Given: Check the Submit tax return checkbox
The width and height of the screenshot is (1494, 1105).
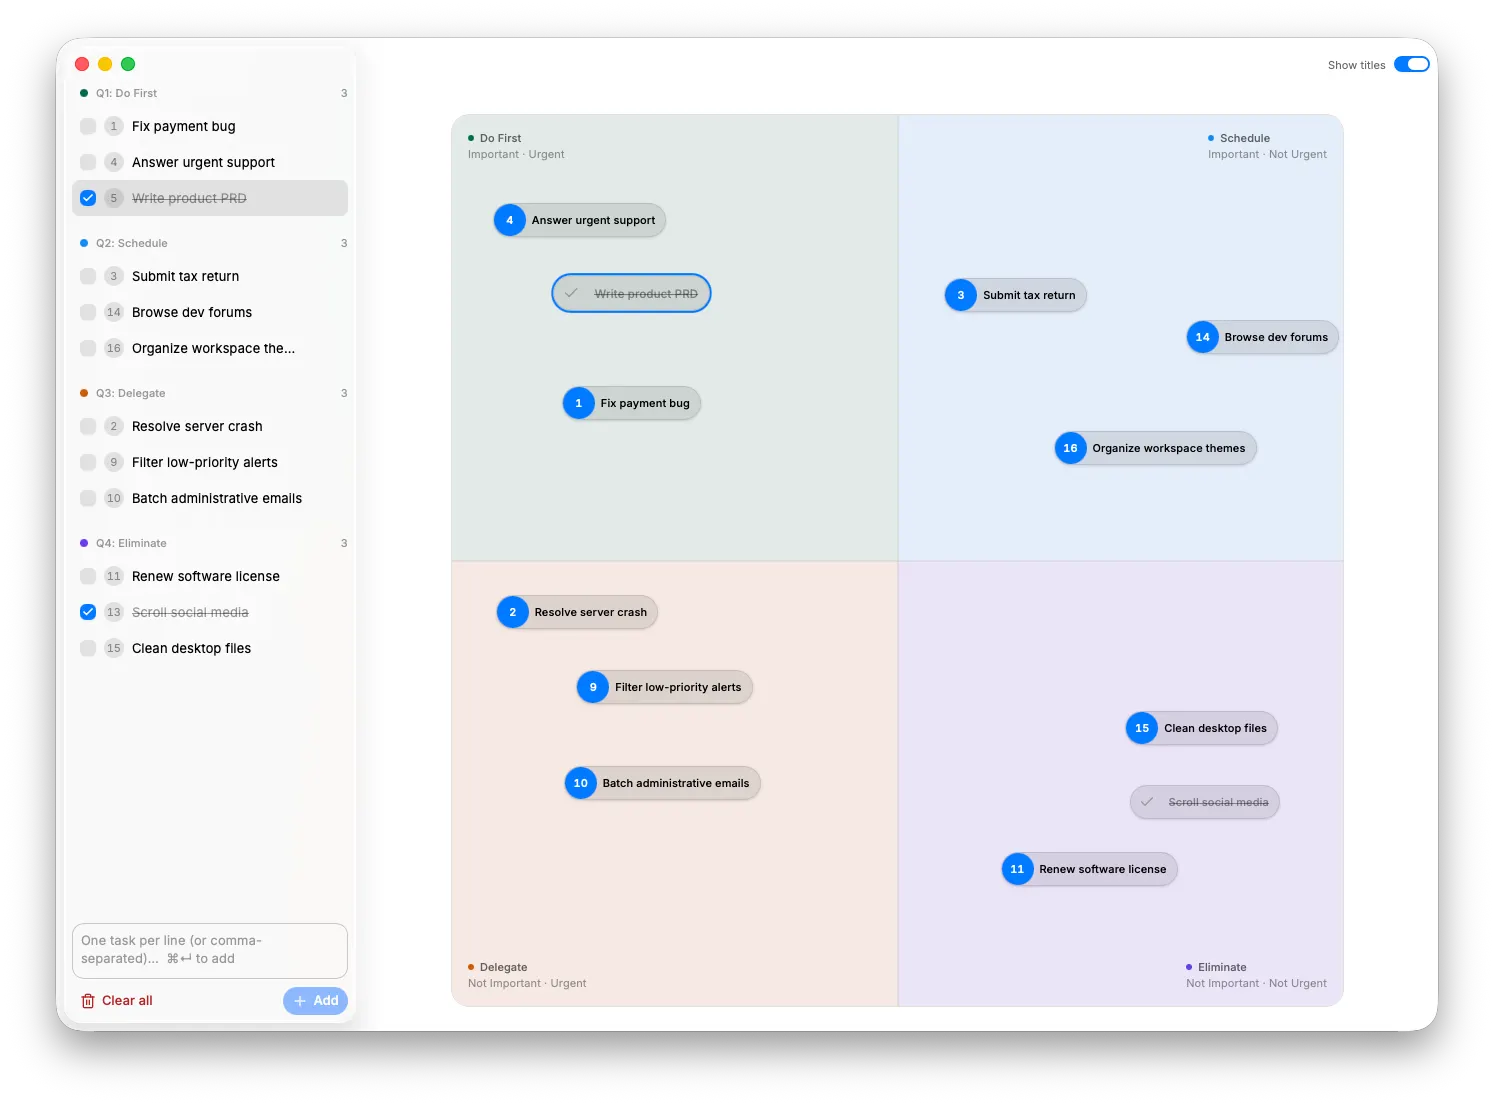Looking at the screenshot, I should click(x=88, y=276).
